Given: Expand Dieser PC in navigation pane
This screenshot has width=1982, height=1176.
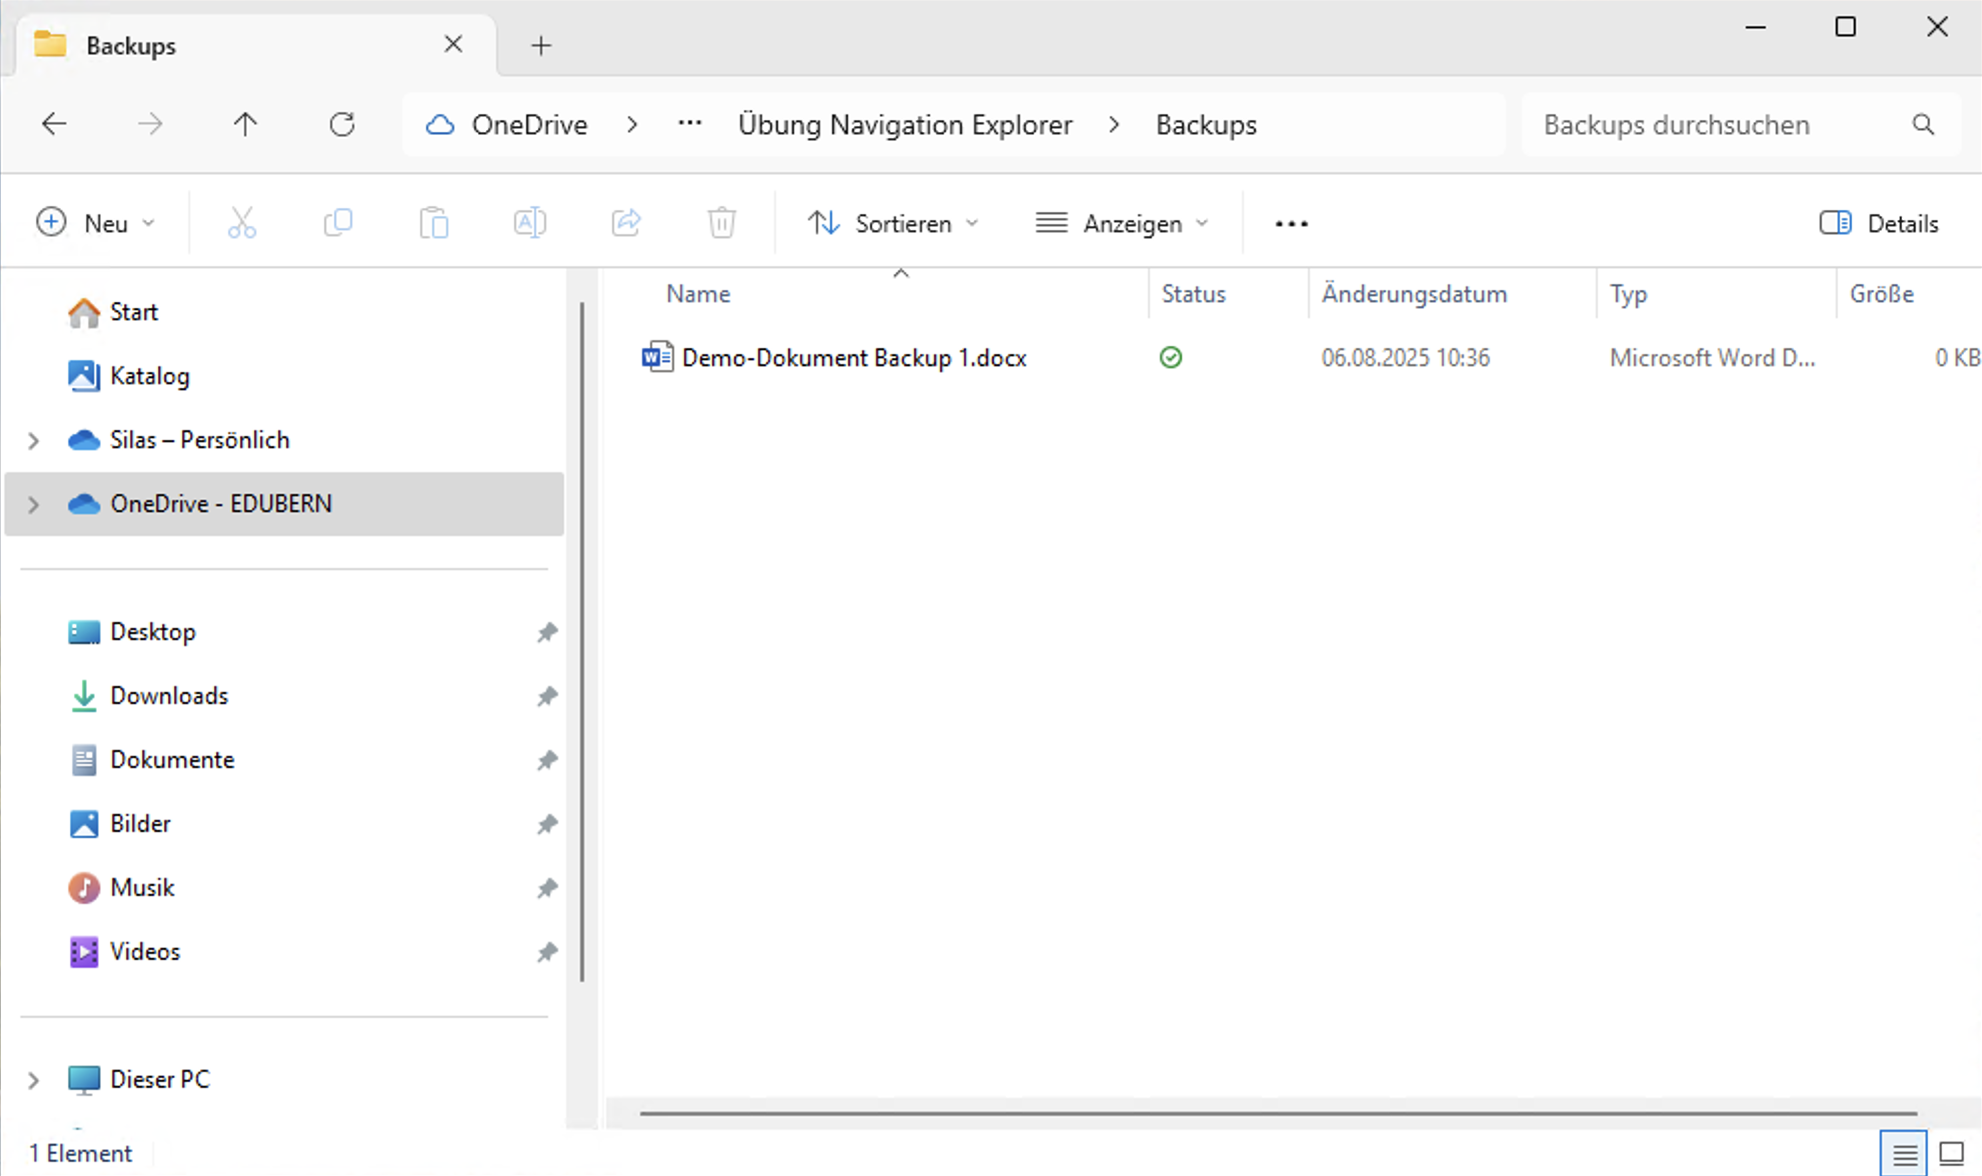Looking at the screenshot, I should coord(33,1080).
